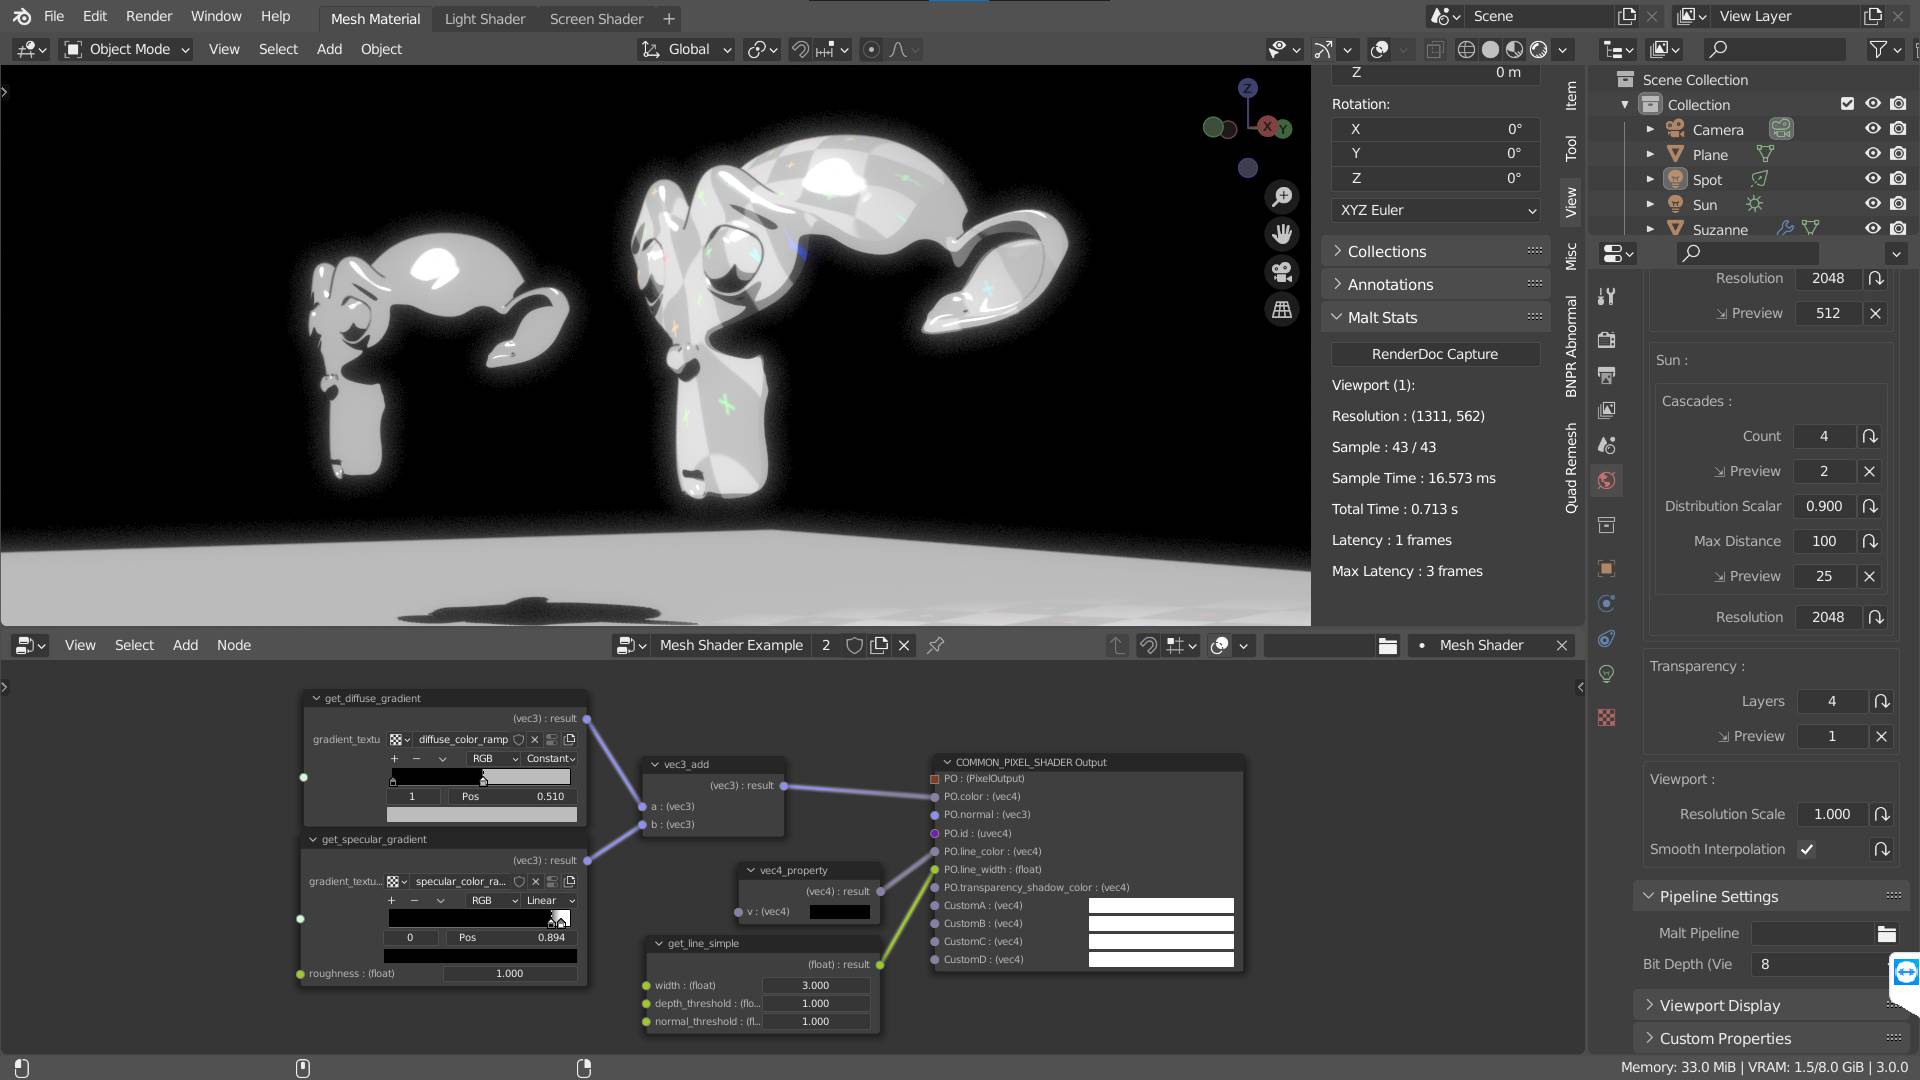Hide Suzanne in the viewport

(x=1873, y=229)
